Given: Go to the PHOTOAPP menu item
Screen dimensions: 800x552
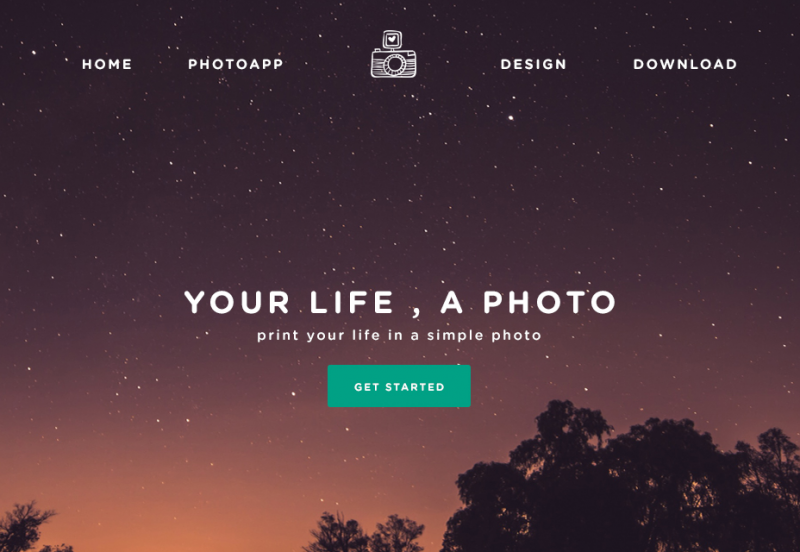Looking at the screenshot, I should click(x=236, y=64).
